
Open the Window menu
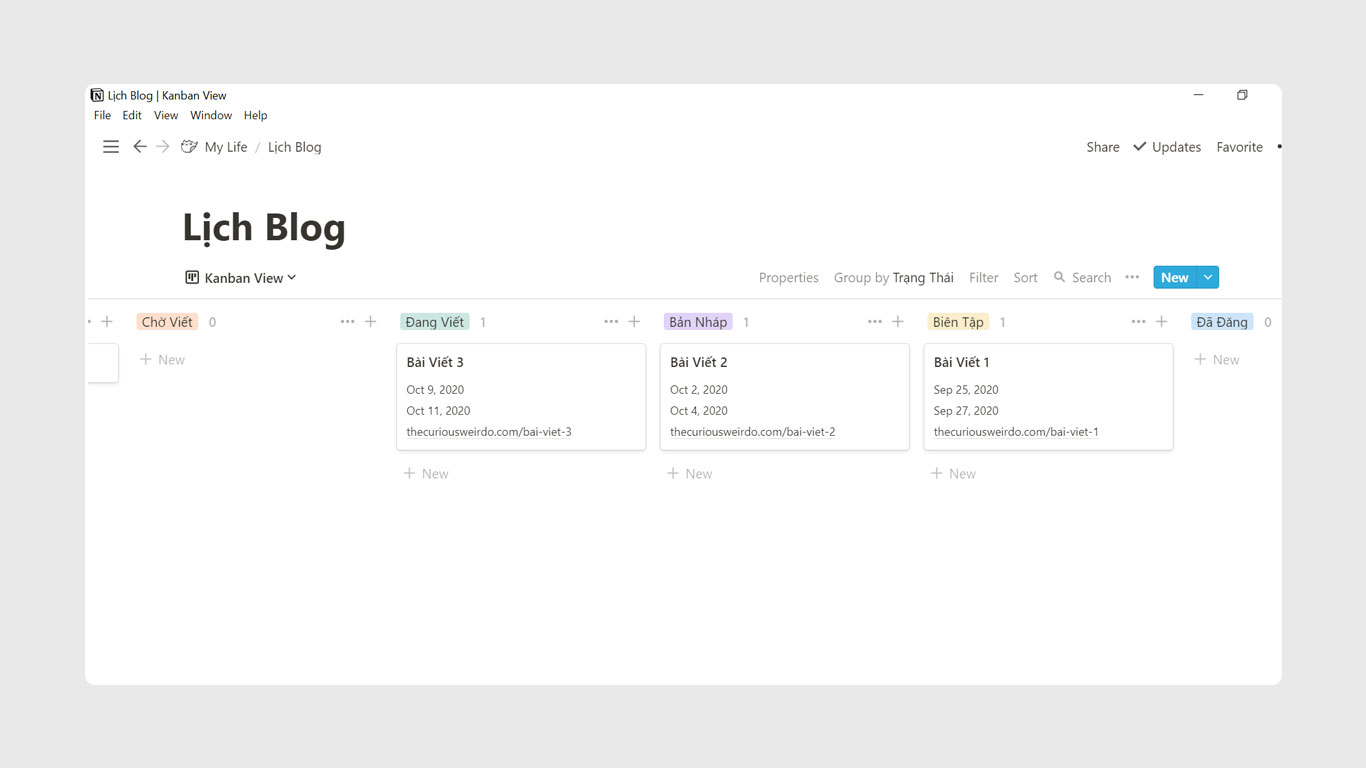pyautogui.click(x=211, y=115)
